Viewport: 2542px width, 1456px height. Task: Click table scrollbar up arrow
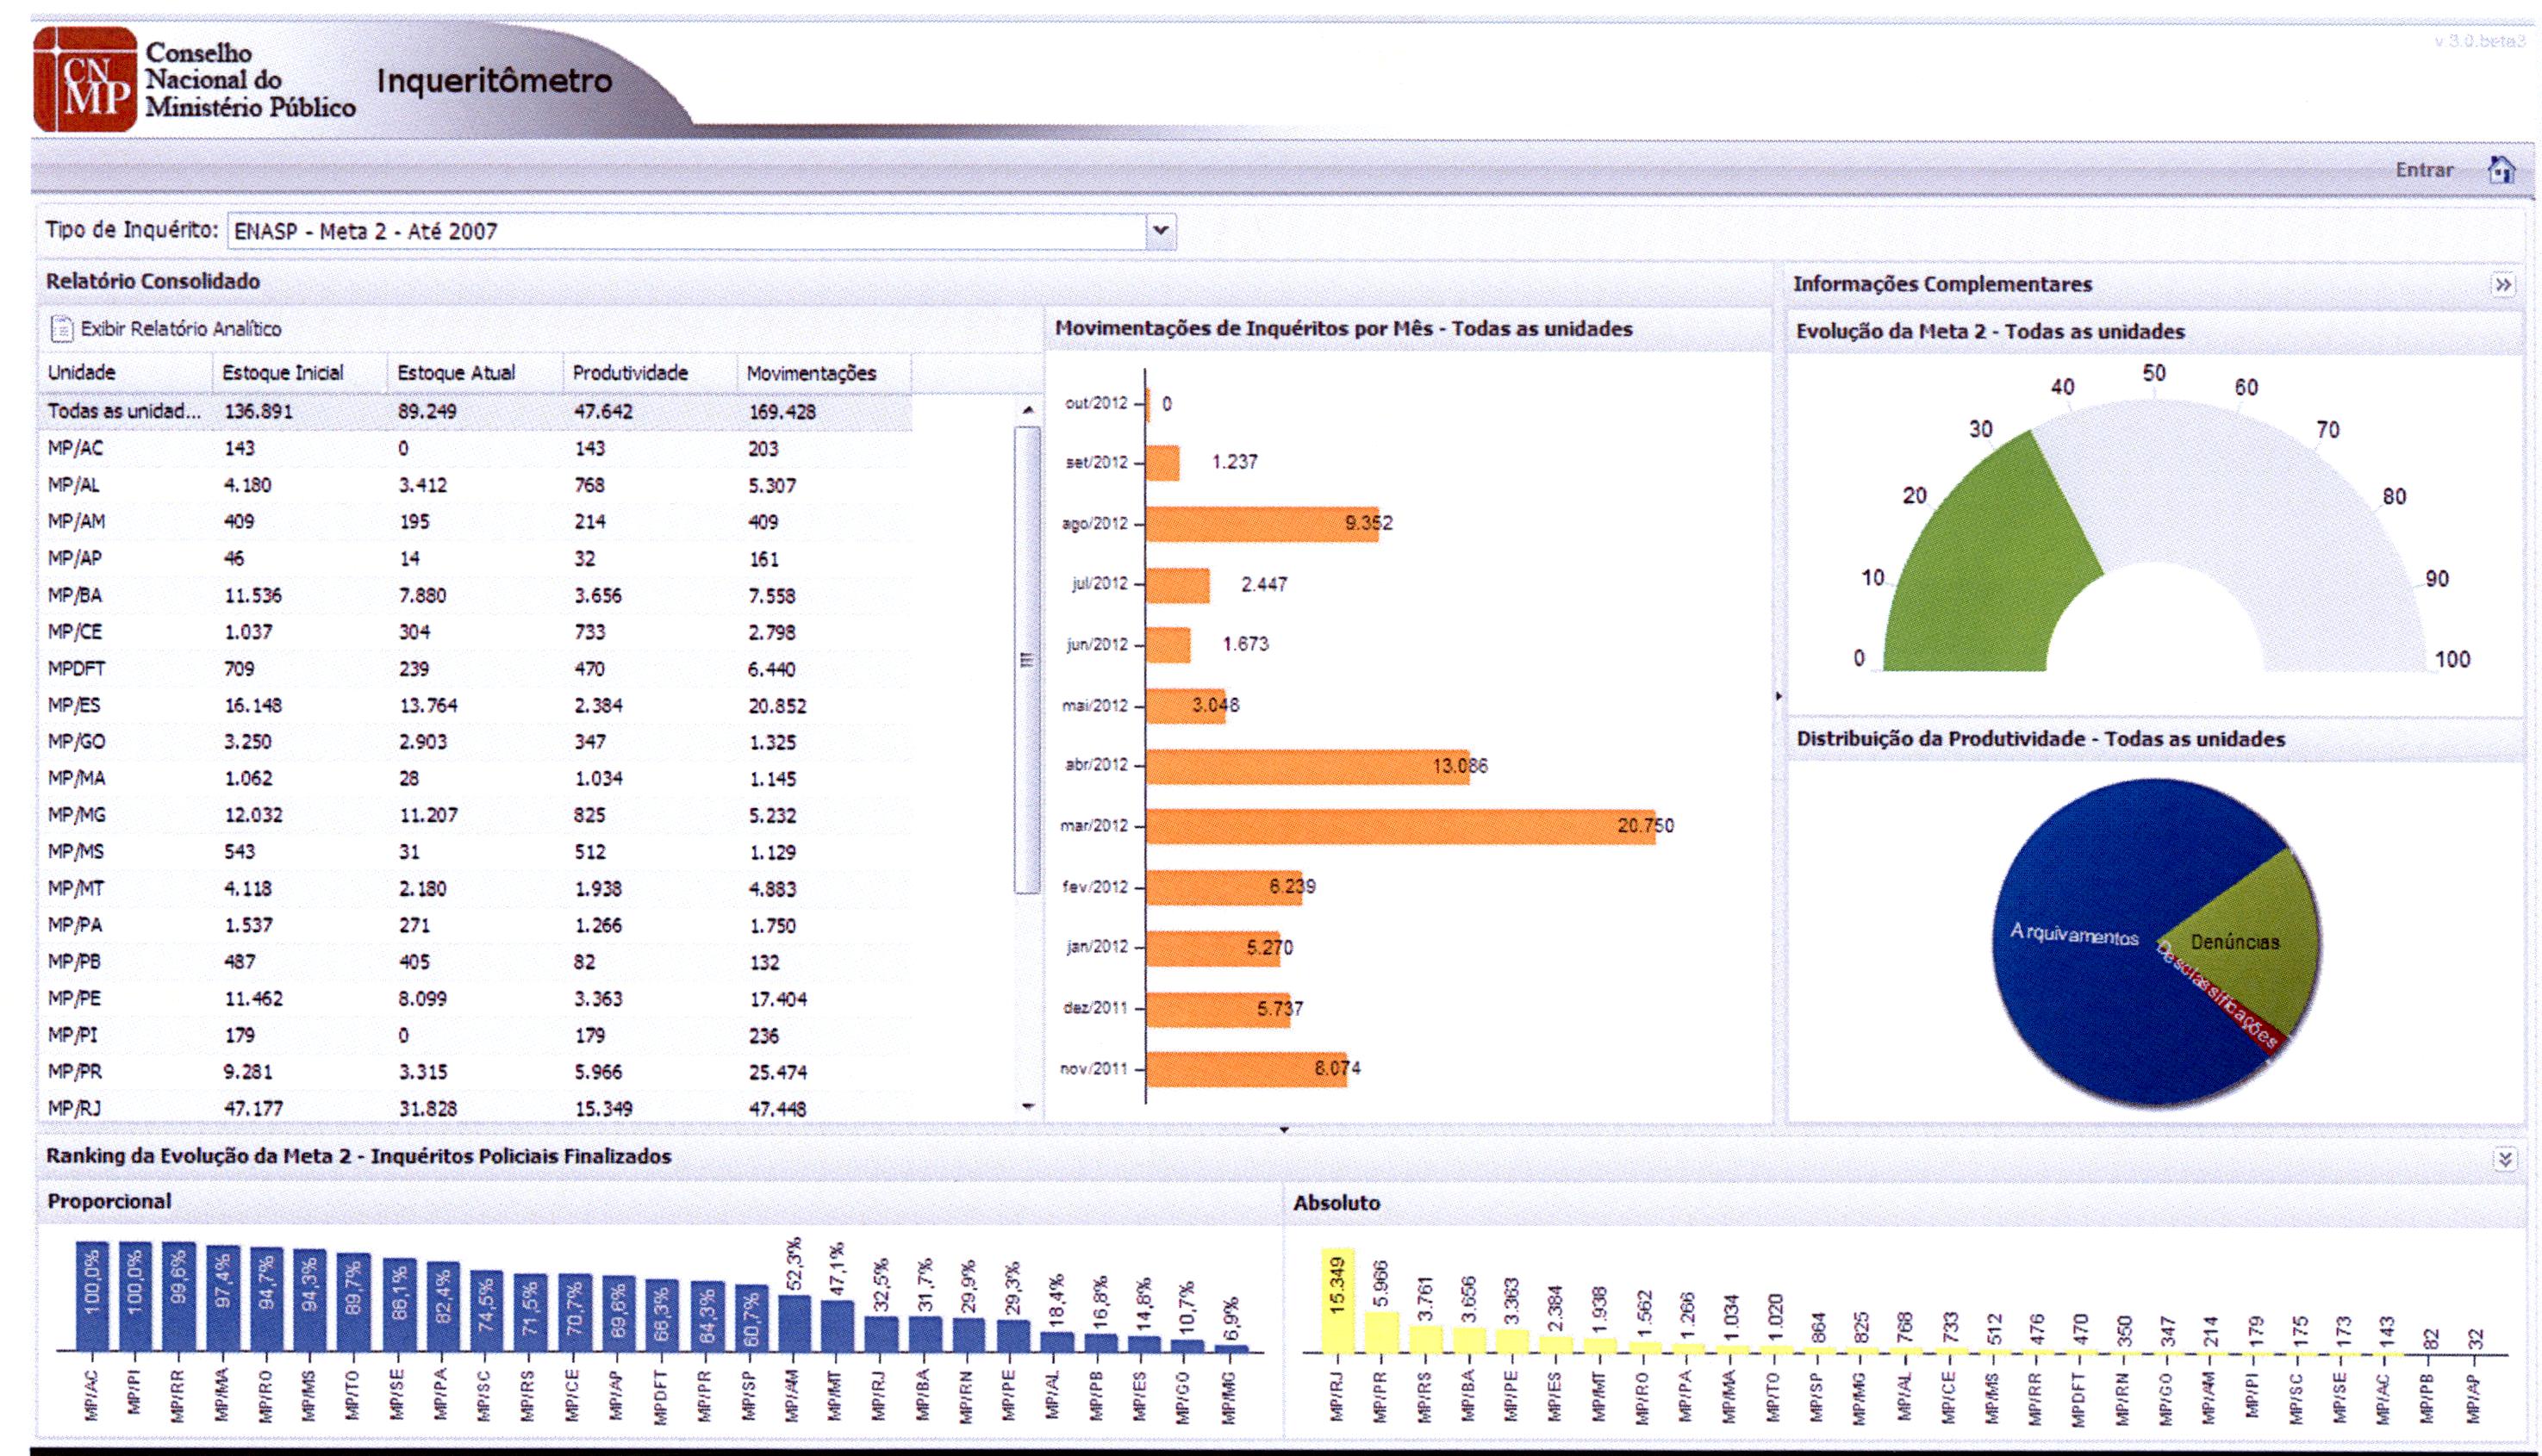click(x=1028, y=411)
